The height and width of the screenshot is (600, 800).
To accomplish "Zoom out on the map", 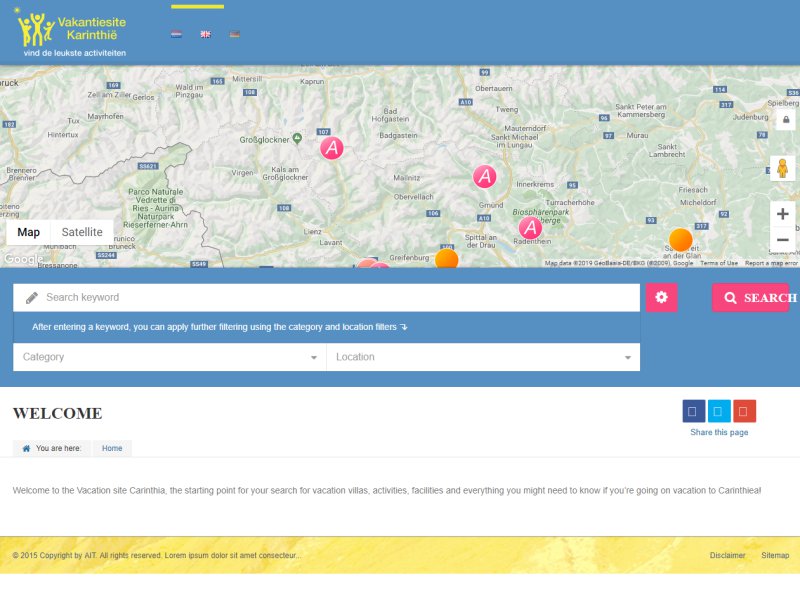I will click(783, 239).
